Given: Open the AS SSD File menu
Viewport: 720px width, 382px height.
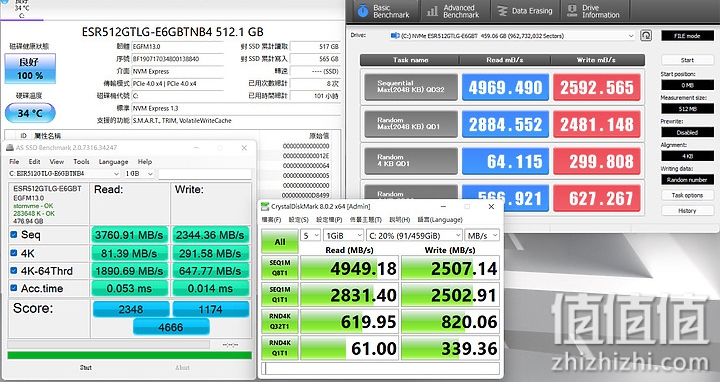Looking at the screenshot, I should [14, 162].
